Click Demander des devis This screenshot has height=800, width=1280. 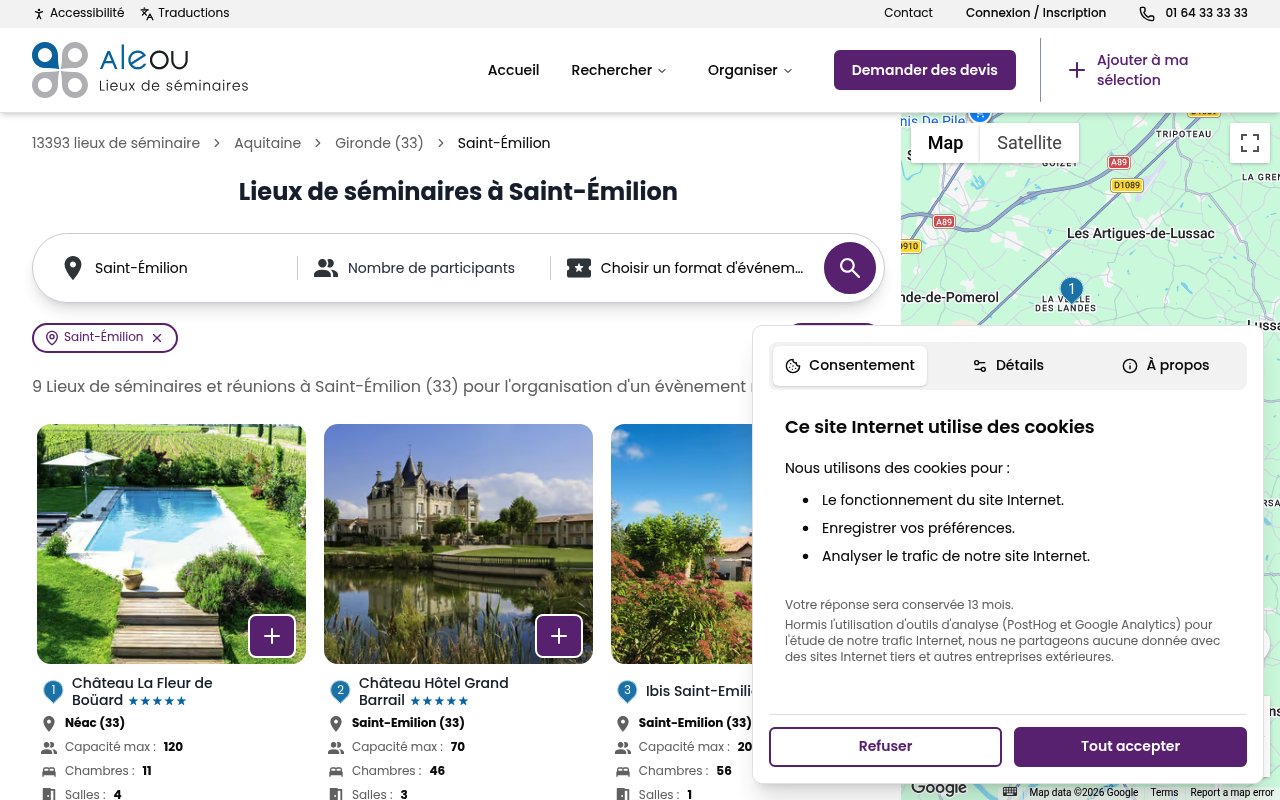[x=925, y=70]
